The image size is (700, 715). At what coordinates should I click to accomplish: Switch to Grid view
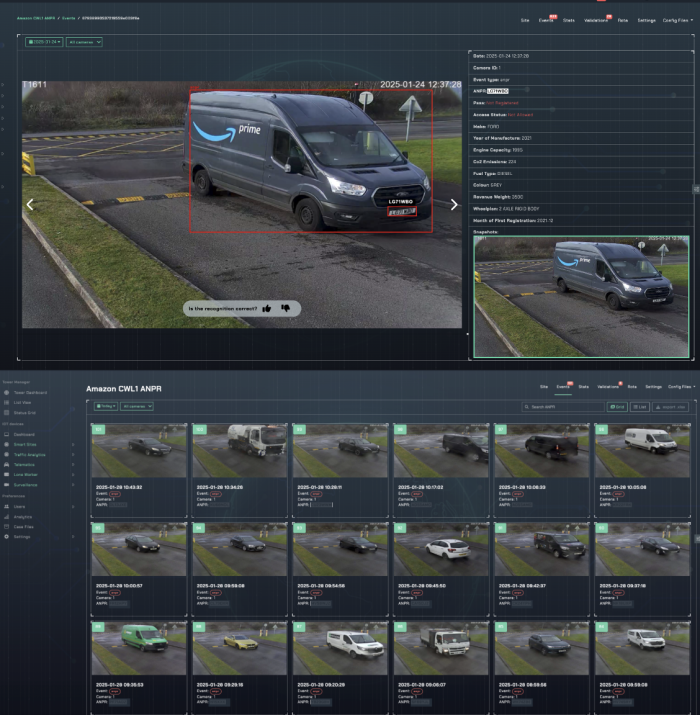click(617, 407)
